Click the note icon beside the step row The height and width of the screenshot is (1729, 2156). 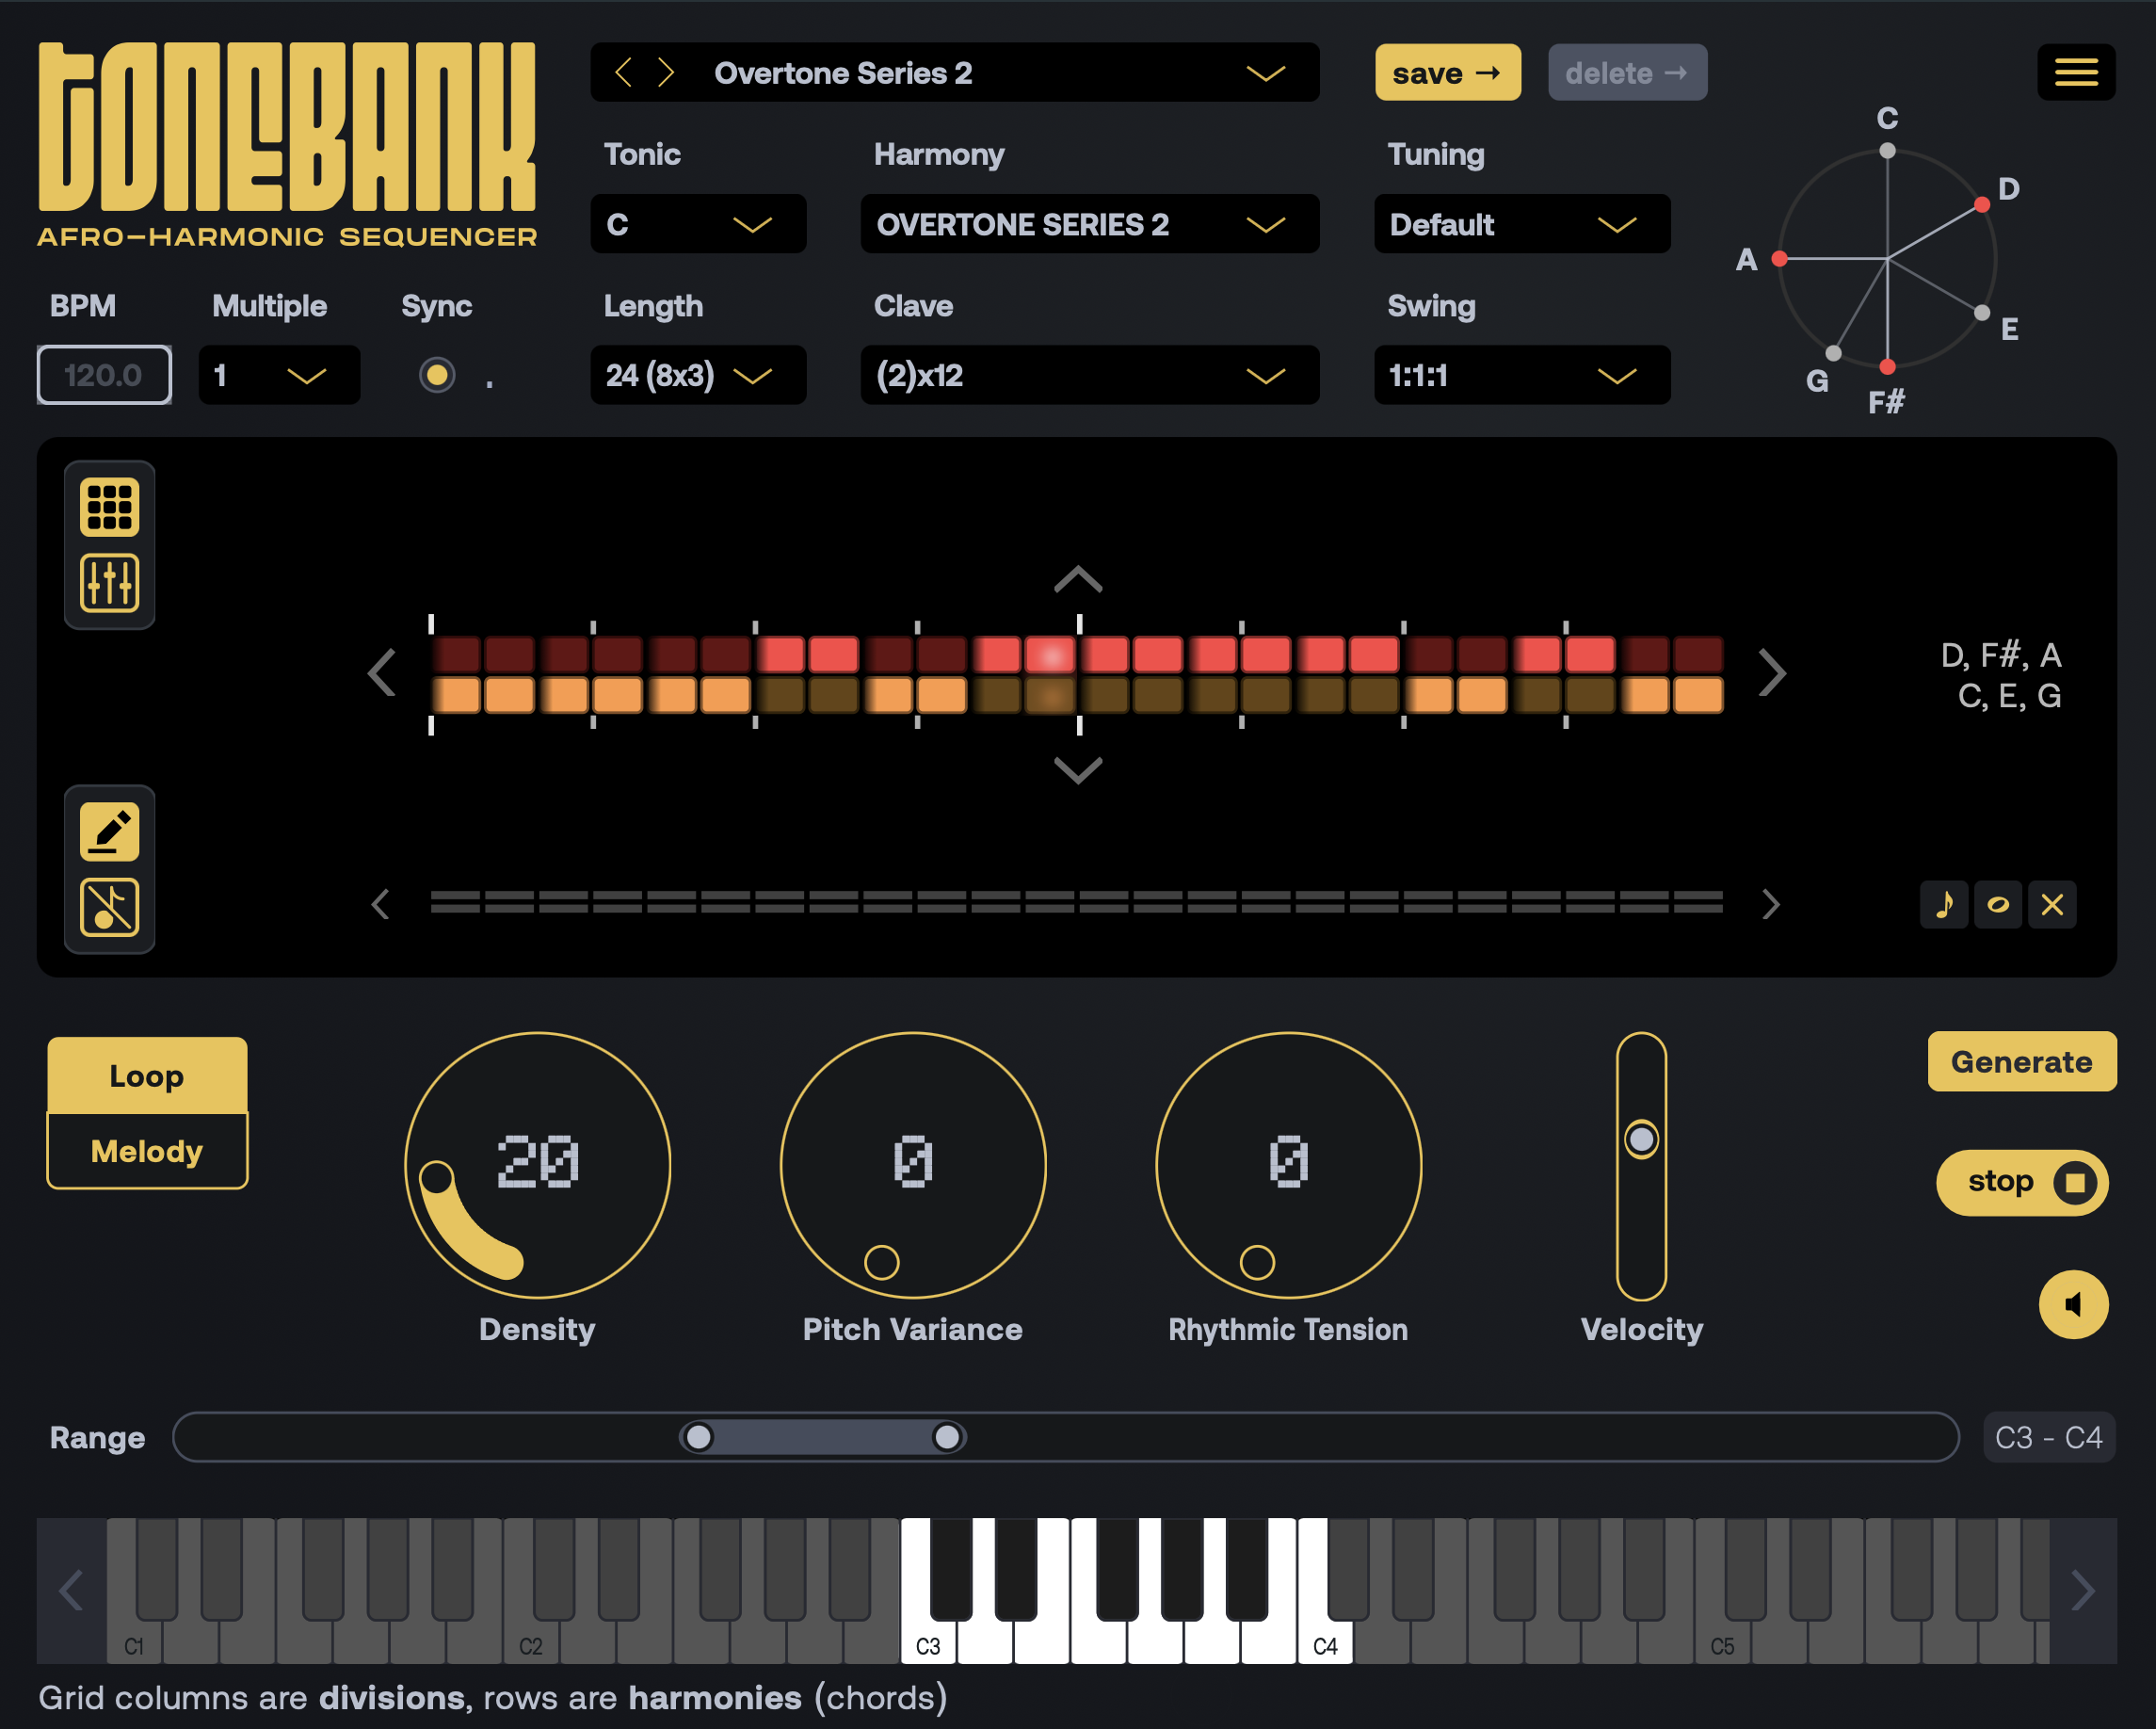click(1944, 904)
